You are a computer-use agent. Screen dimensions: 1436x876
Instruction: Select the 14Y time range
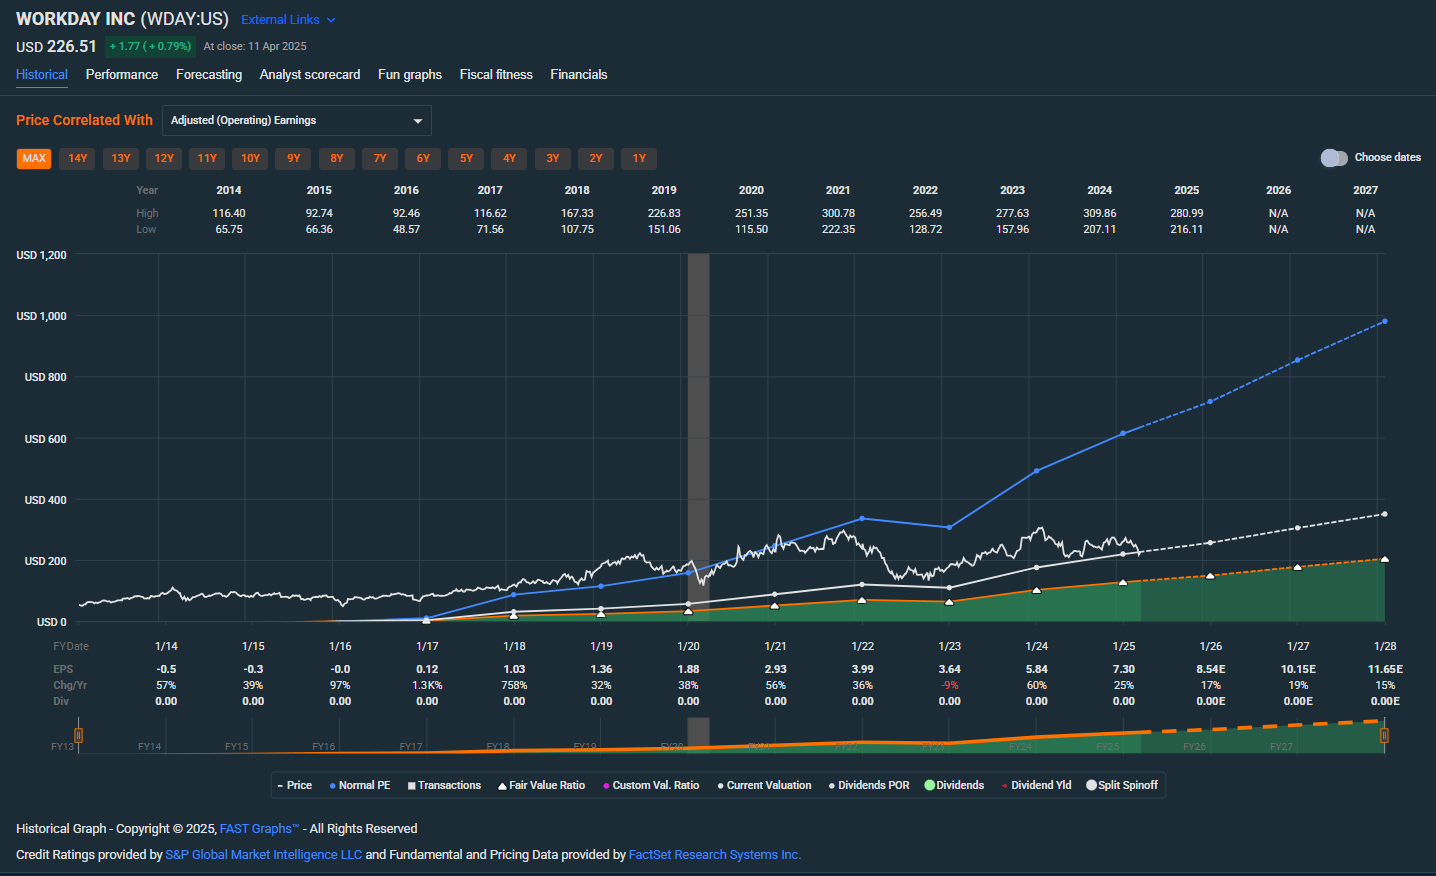click(x=77, y=158)
